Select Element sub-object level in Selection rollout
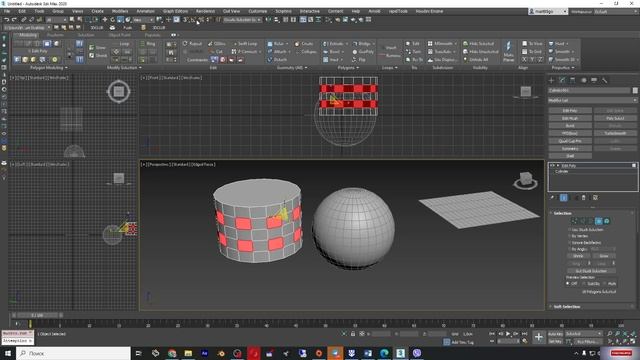This screenshot has width=640, height=360. tap(607, 221)
